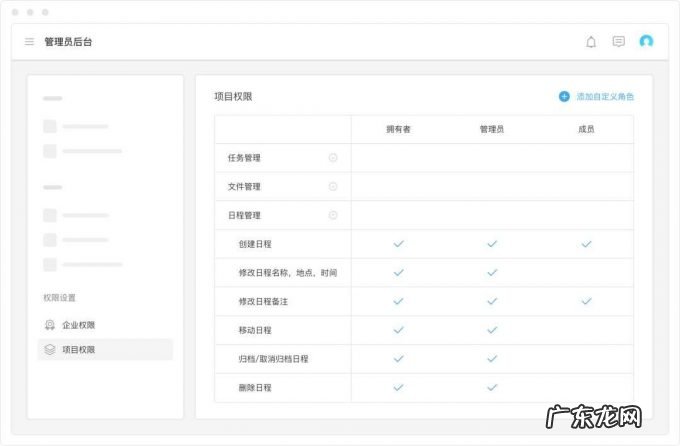Select 项目权限 in the sidebar
This screenshot has width=680, height=446.
(x=78, y=349)
